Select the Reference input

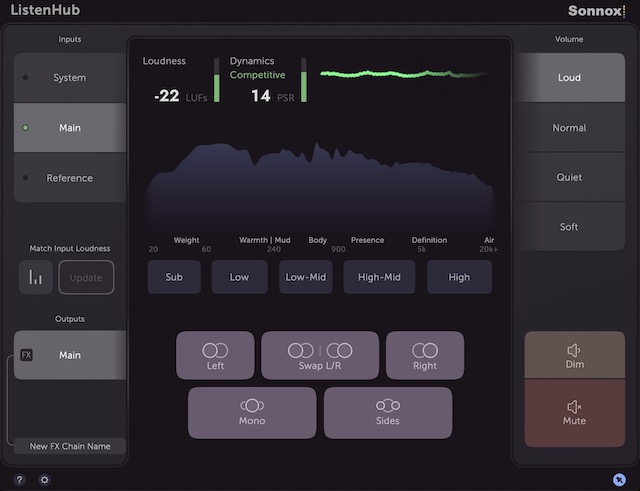(70, 178)
